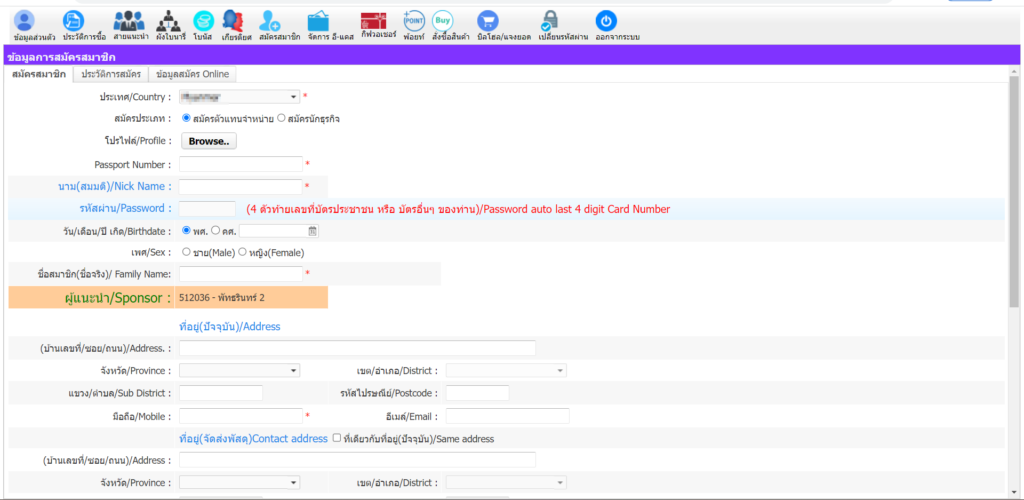
Task: Switch to the ข้อมูลสมัคร Online tab
Action: (192, 74)
